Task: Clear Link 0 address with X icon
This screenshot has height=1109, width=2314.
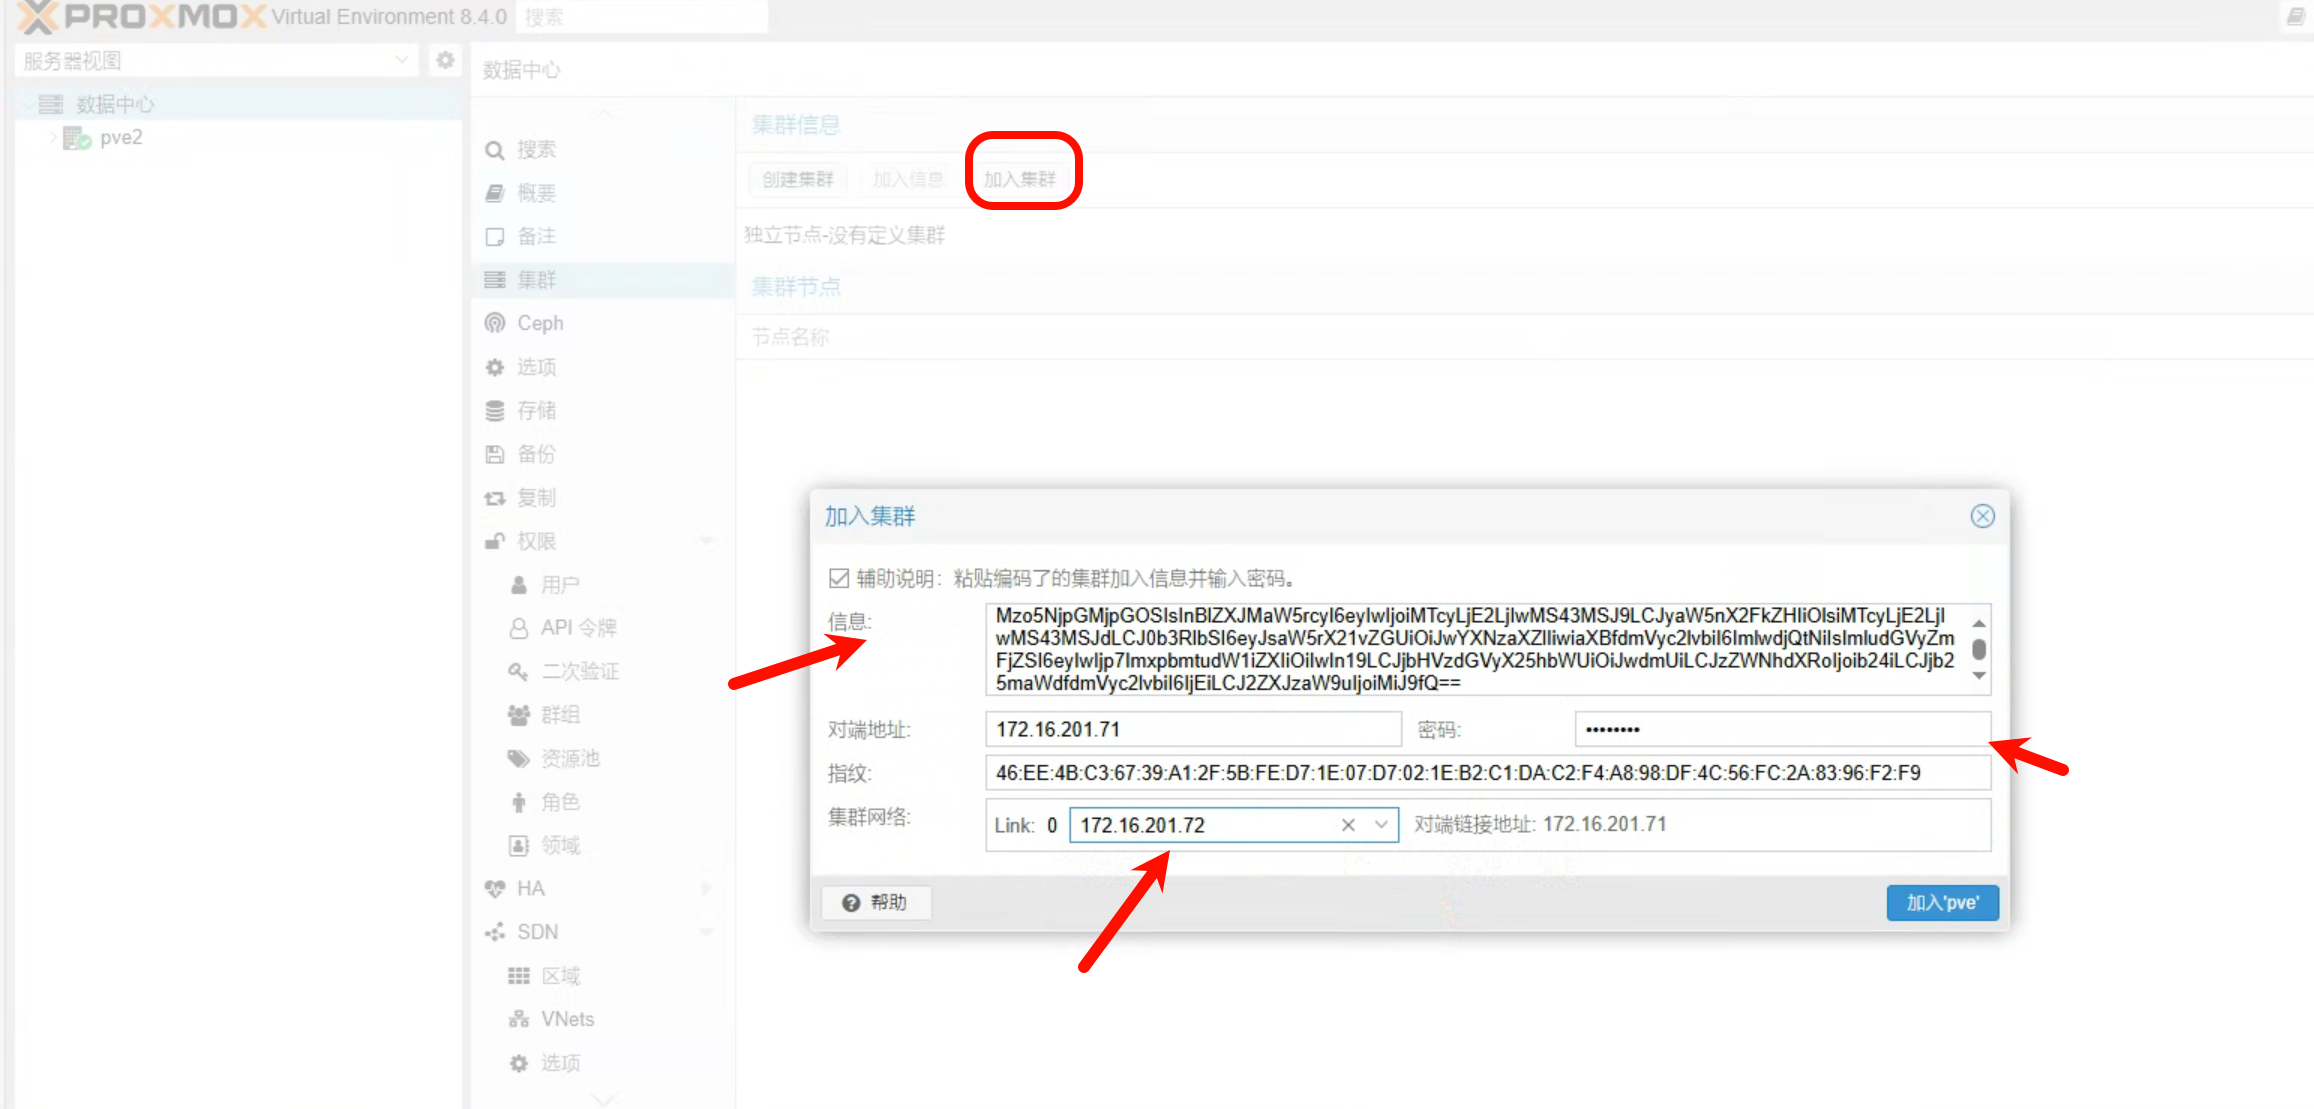Action: [1348, 825]
